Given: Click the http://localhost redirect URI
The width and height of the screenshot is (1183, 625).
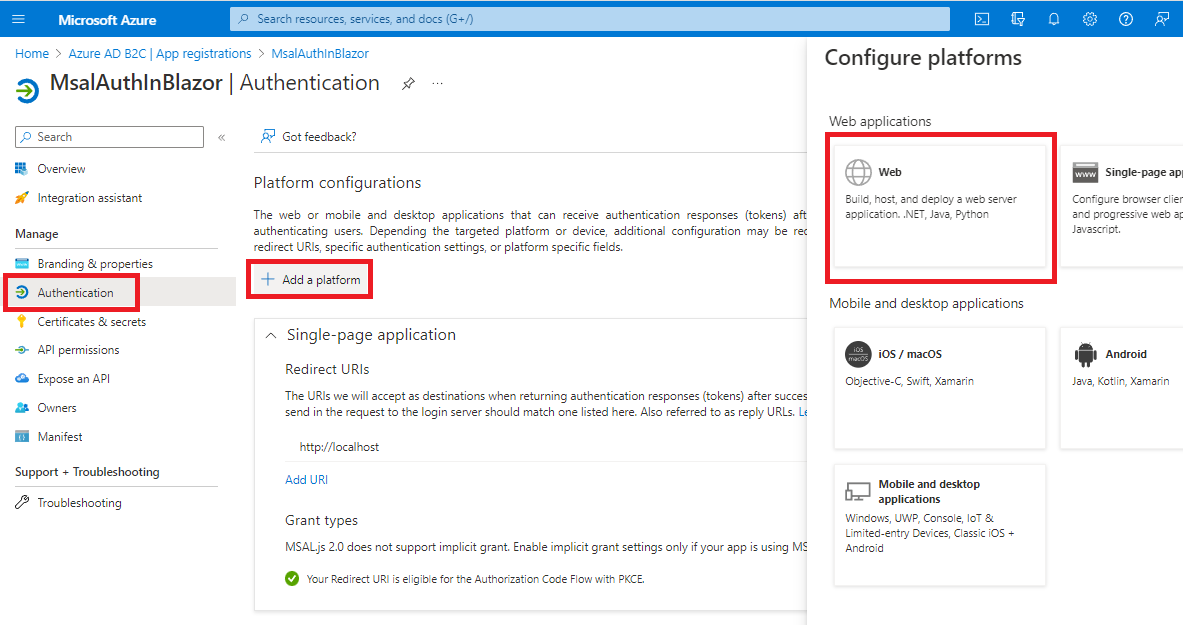Looking at the screenshot, I should [340, 447].
